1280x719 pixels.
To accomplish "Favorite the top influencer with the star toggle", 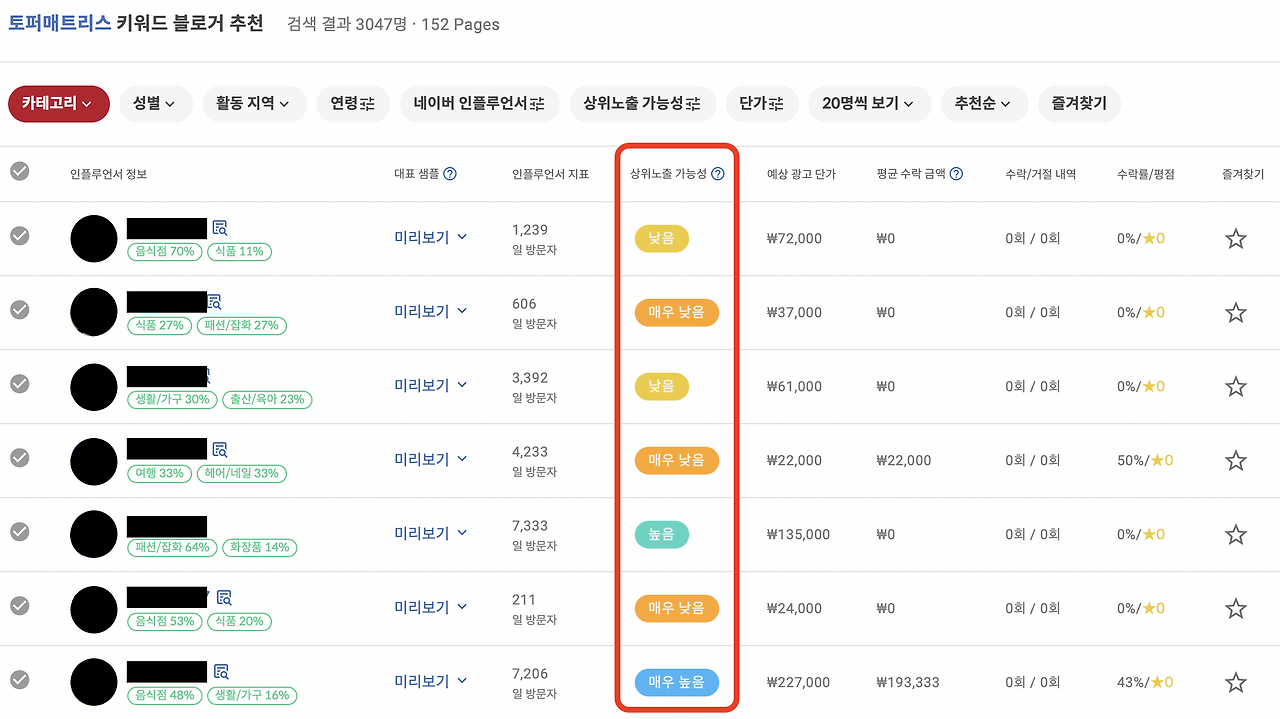I will coord(1235,238).
